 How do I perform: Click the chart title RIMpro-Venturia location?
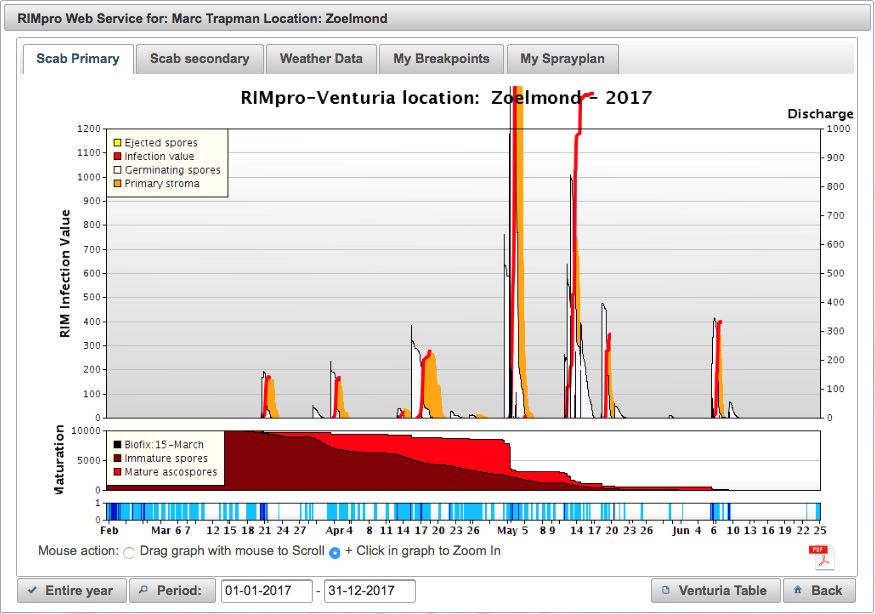(446, 98)
